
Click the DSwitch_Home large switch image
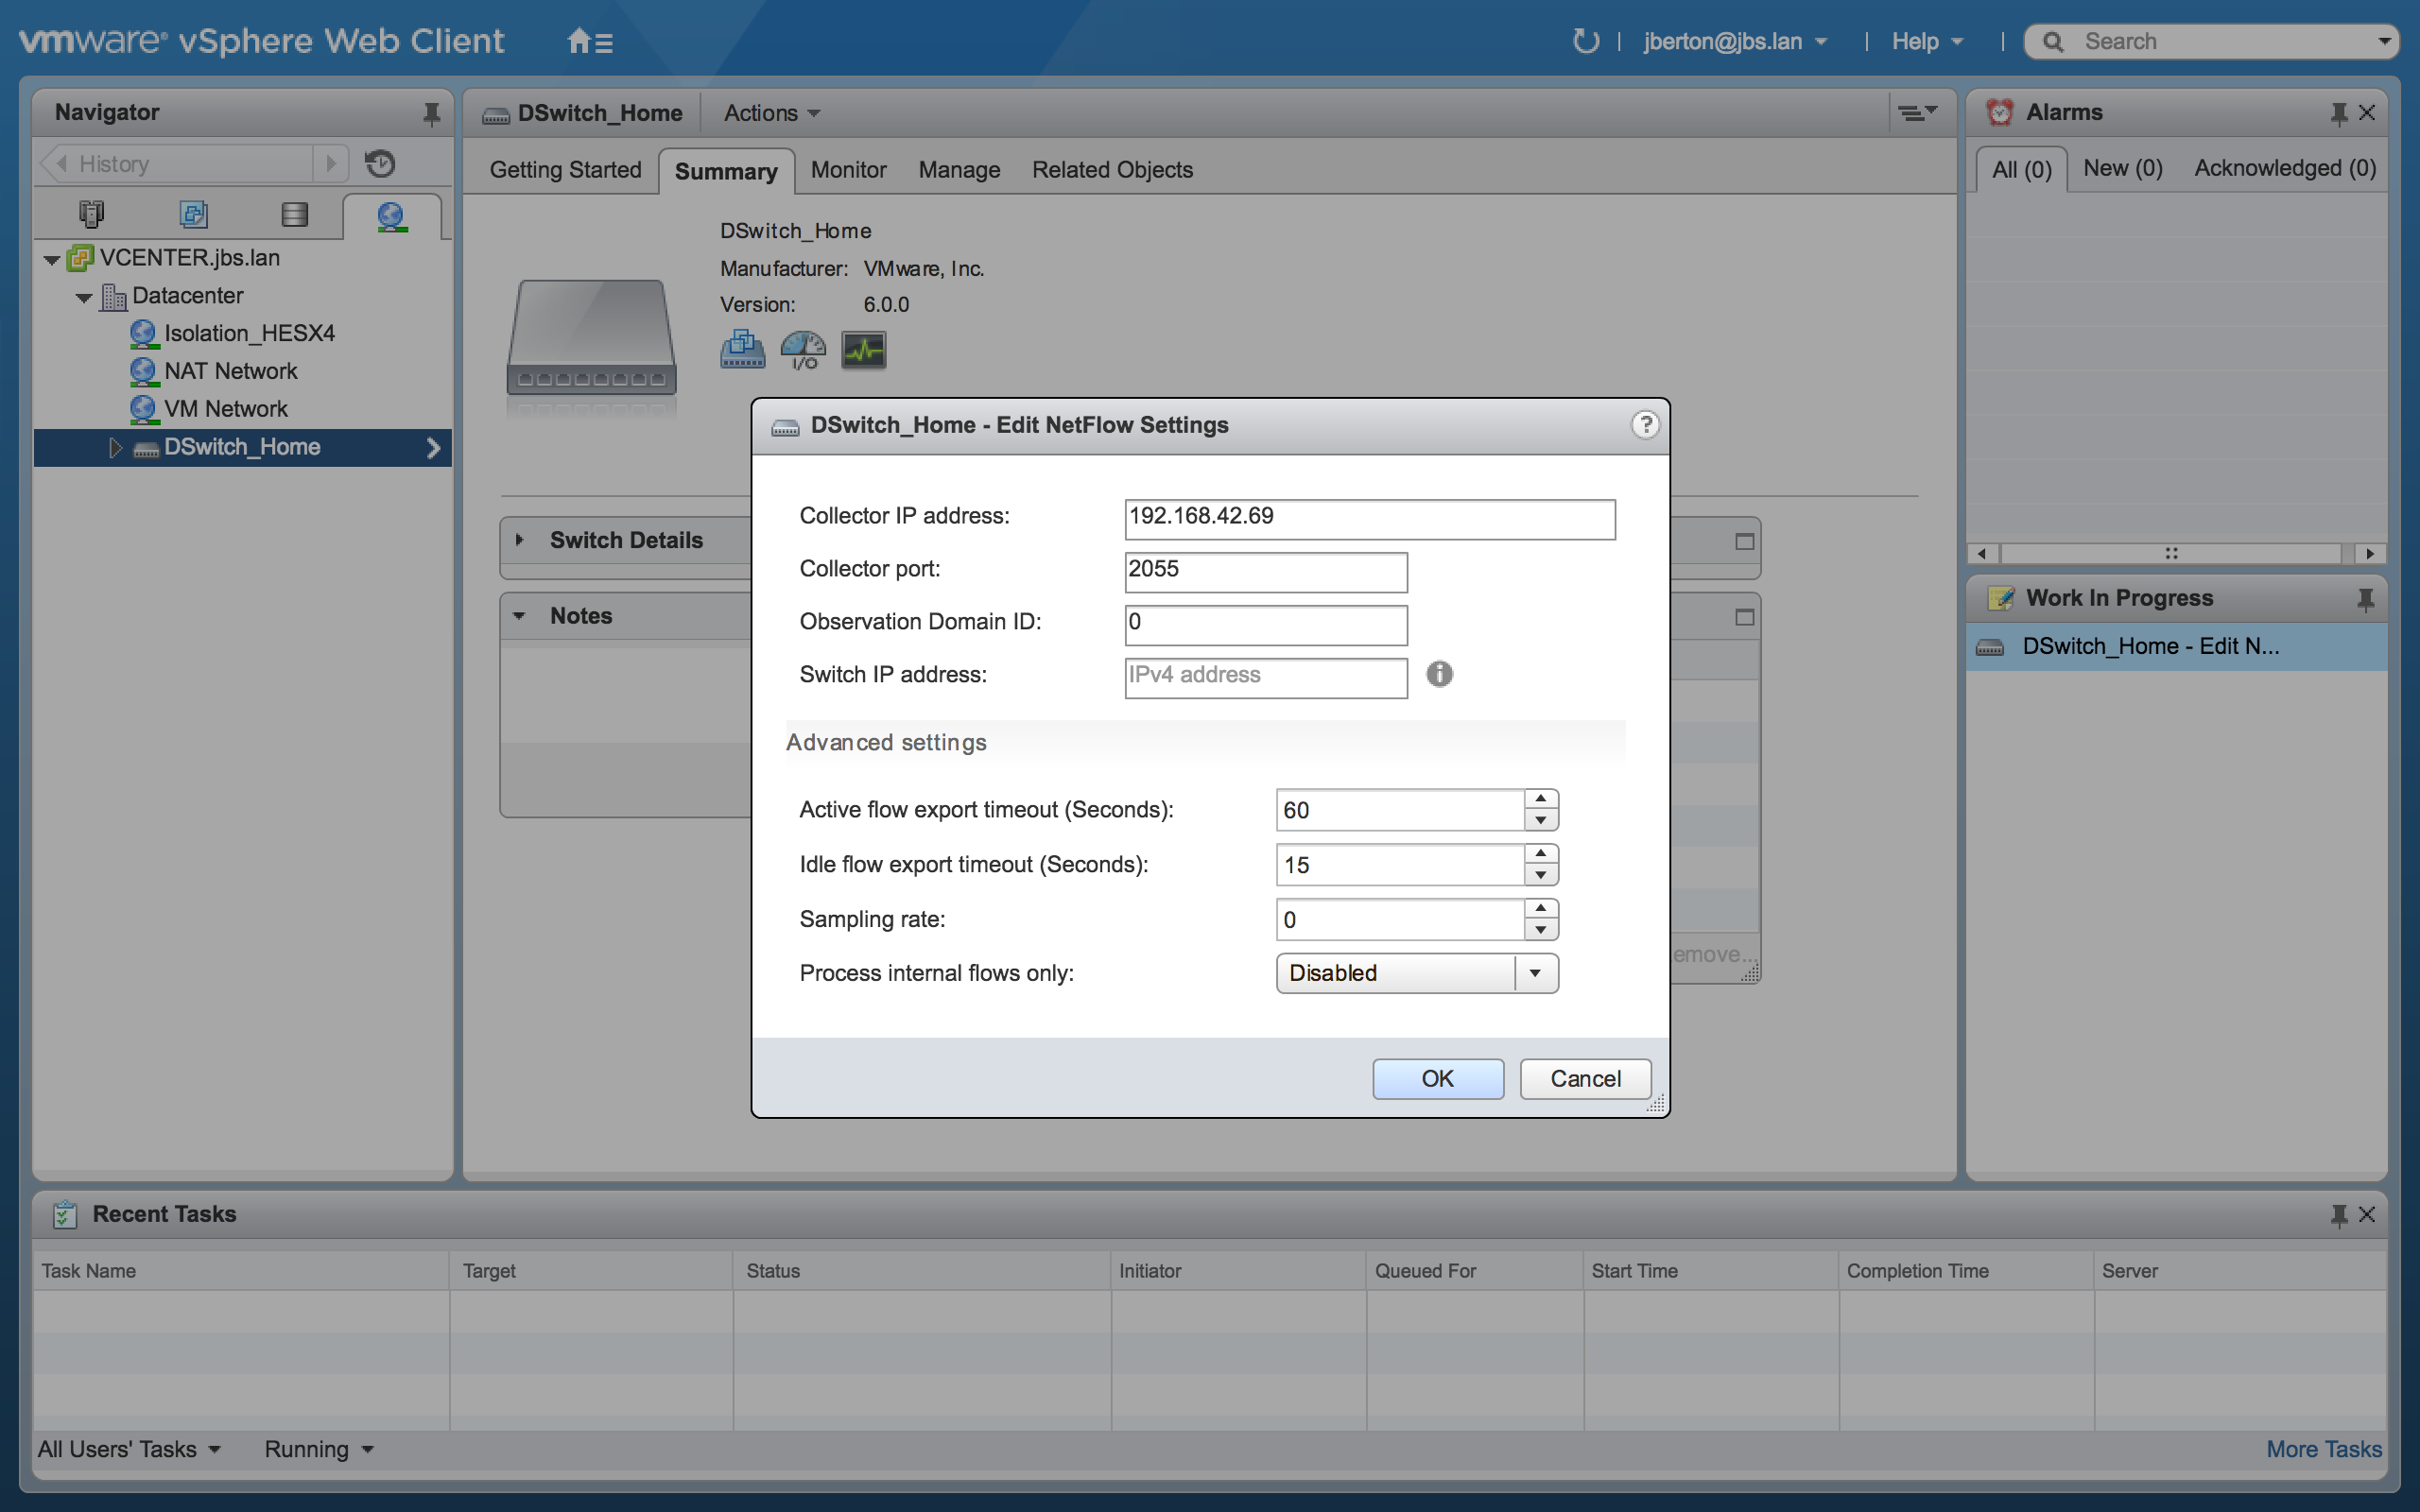(x=592, y=339)
